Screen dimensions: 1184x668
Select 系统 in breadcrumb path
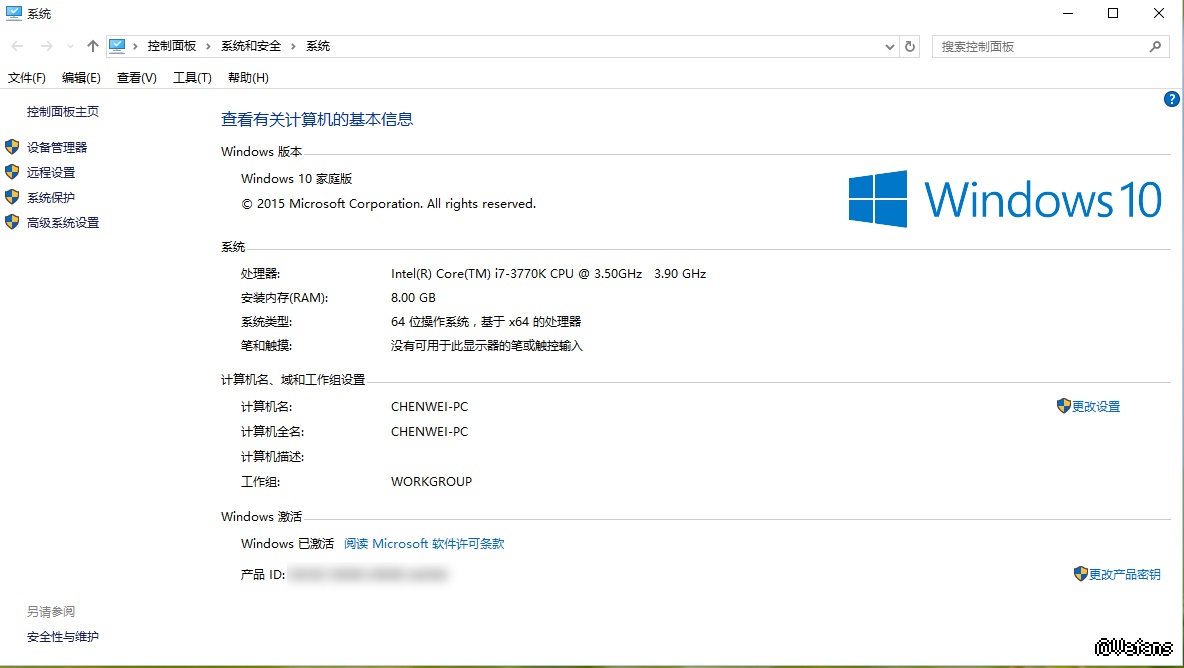pos(318,46)
